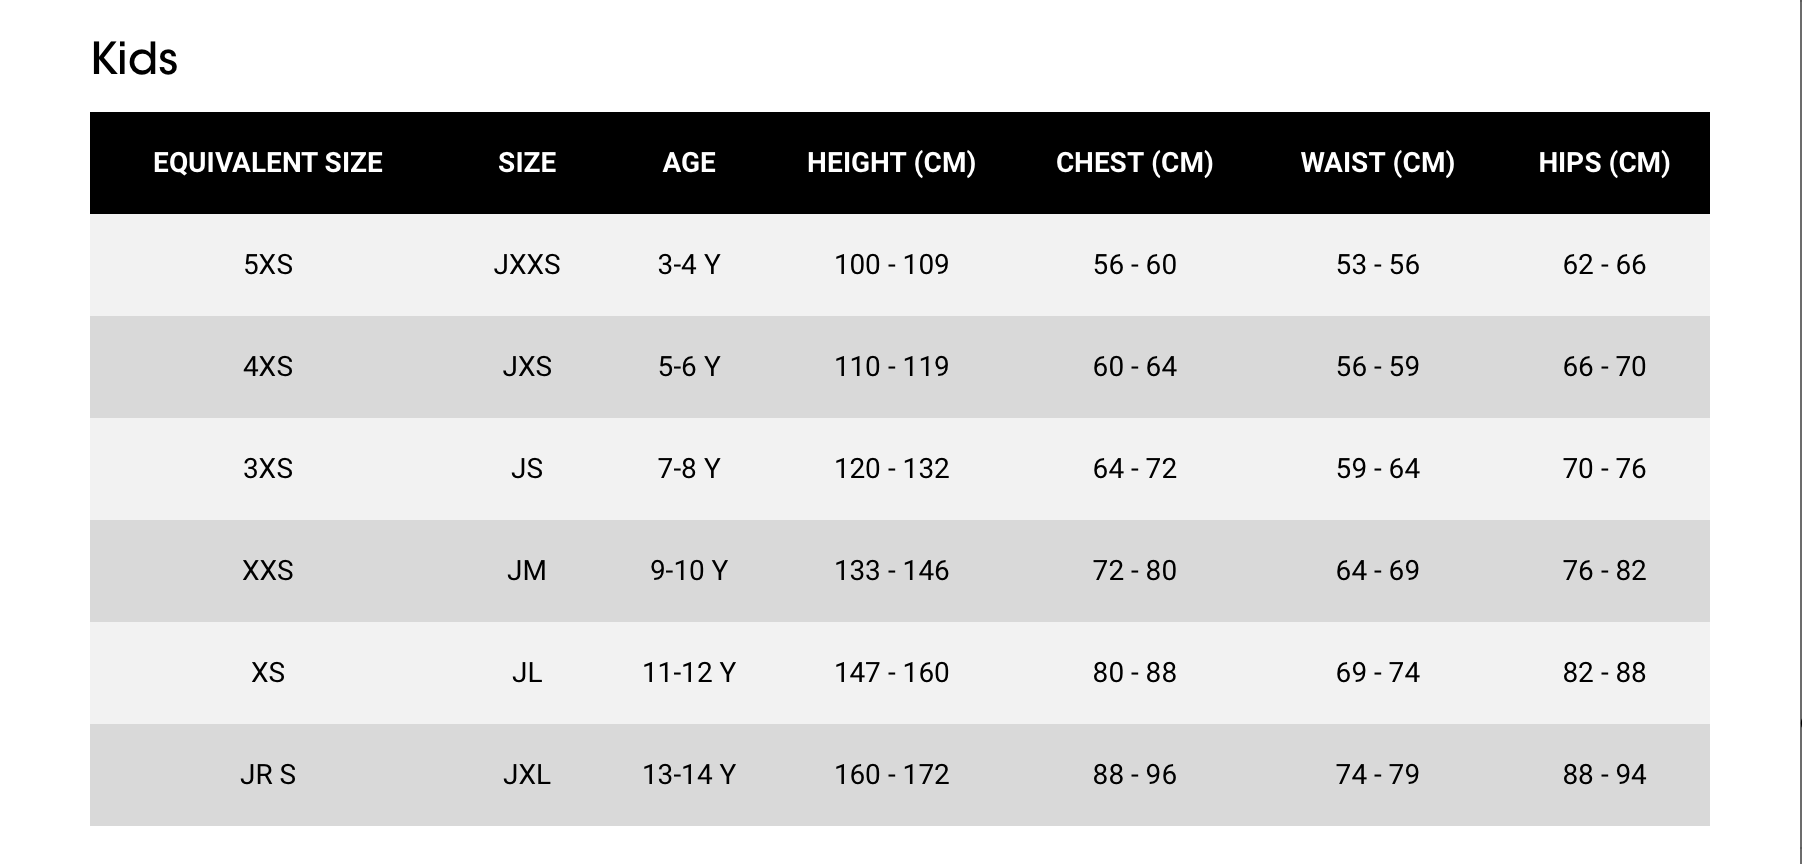Select the JM size cell
The image size is (1802, 864).
click(x=527, y=571)
